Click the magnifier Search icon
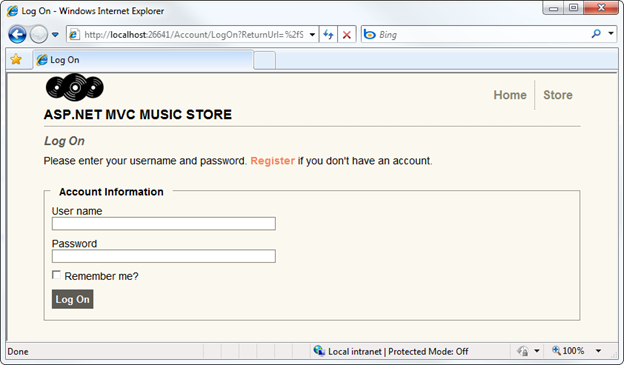This screenshot has height=365, width=624. pos(596,34)
